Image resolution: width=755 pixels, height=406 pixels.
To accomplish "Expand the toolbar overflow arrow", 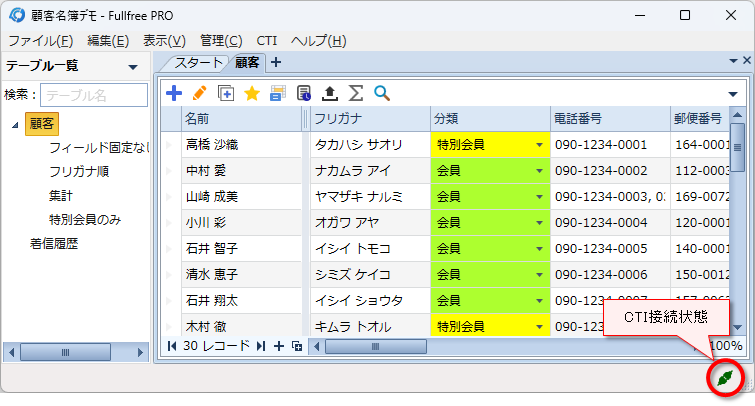I will pos(733,94).
